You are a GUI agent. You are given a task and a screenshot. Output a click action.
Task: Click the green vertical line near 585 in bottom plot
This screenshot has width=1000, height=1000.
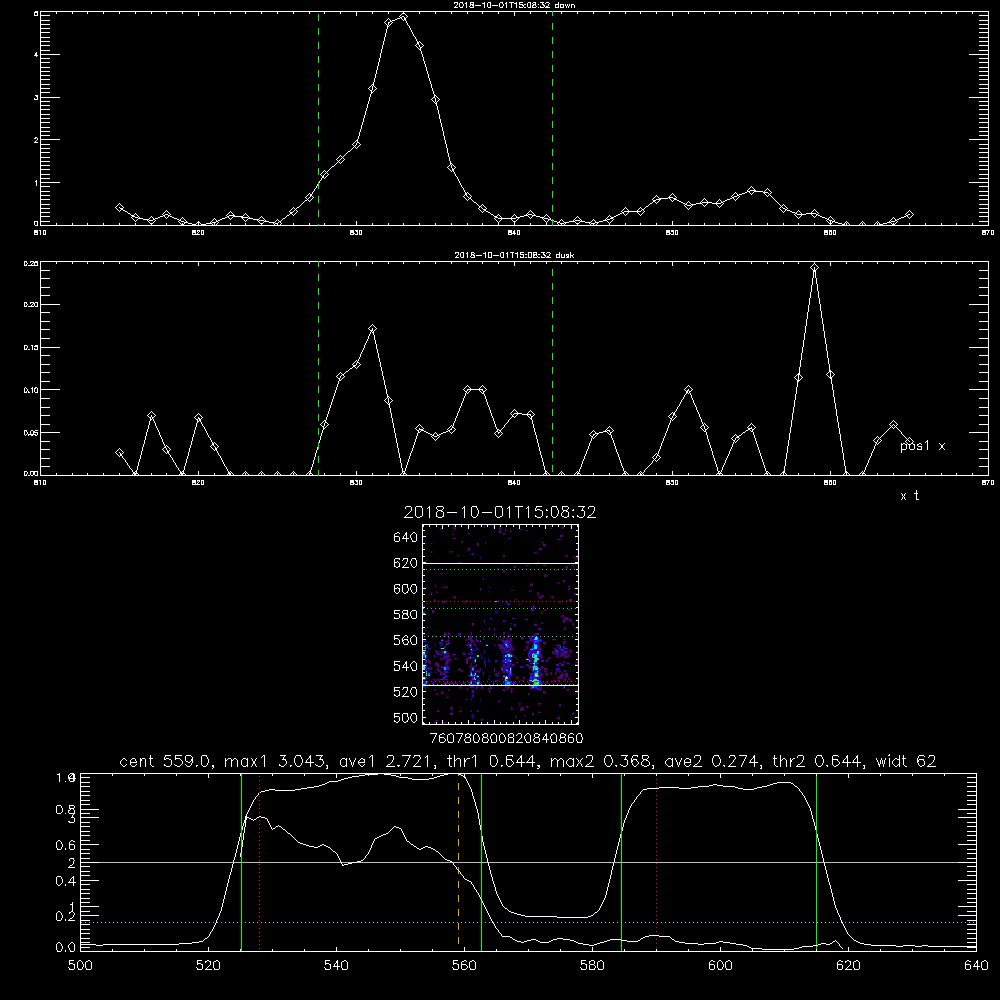coord(621,862)
